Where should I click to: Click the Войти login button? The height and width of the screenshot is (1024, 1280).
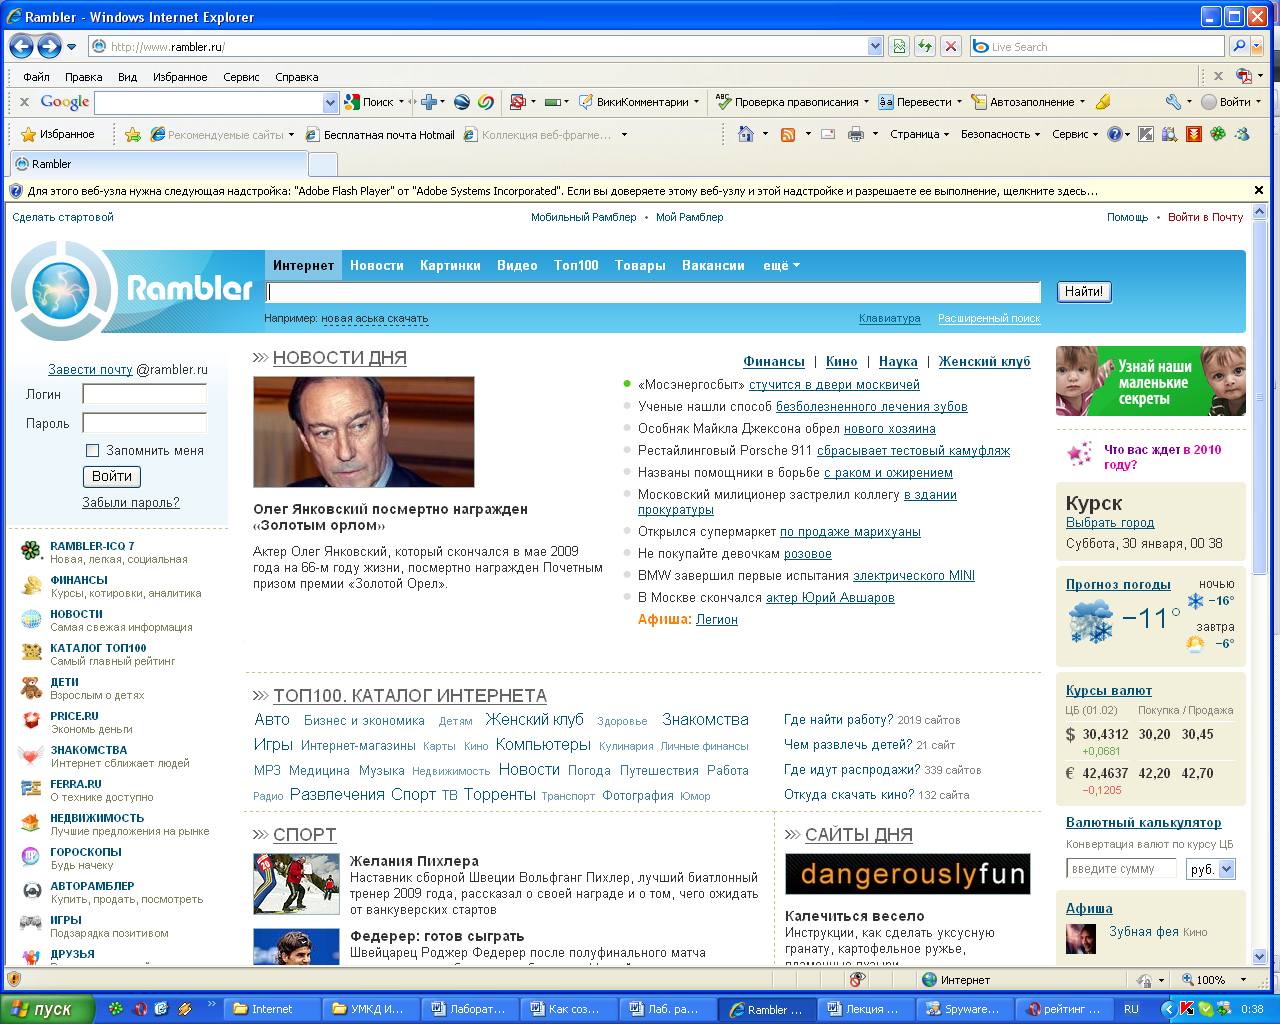tap(112, 477)
